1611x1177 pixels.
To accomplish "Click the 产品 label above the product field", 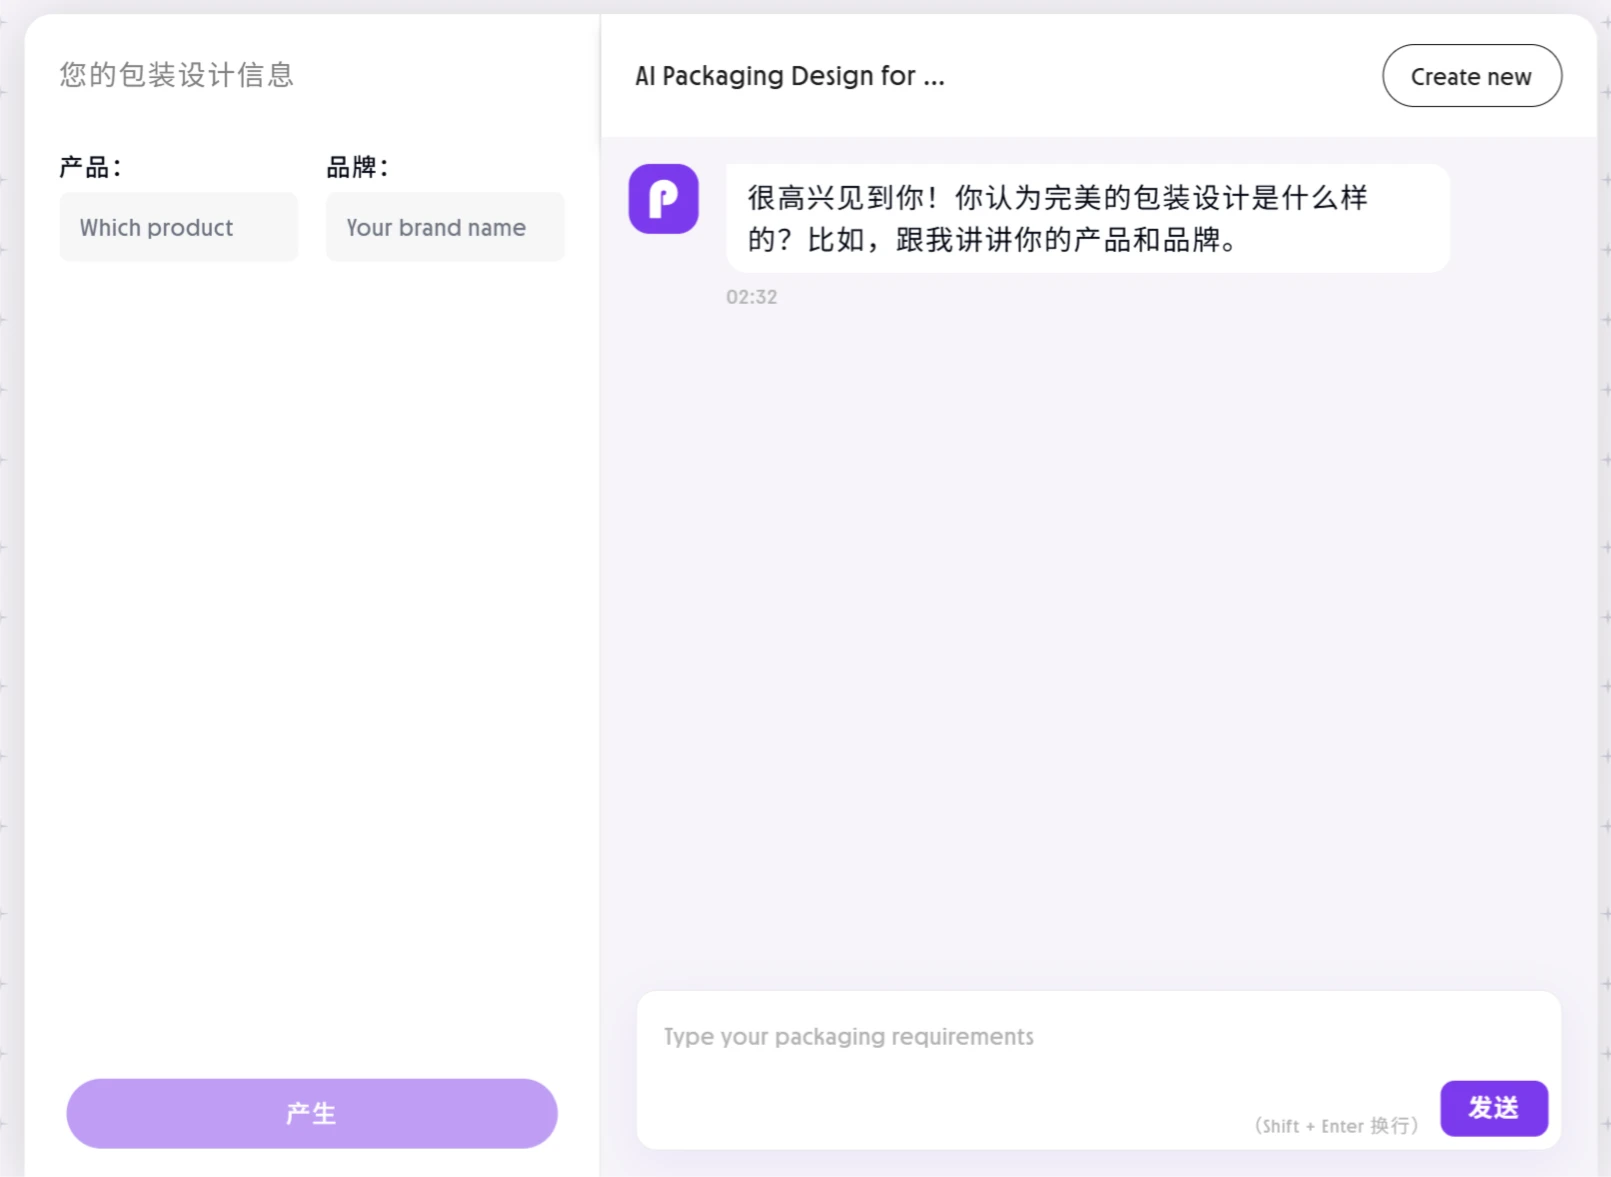I will point(89,166).
